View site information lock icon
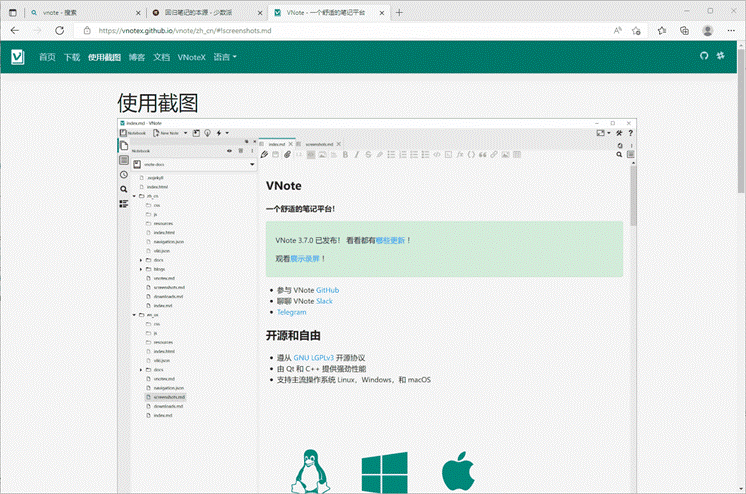Image resolution: width=746 pixels, height=494 pixels. click(x=87, y=30)
